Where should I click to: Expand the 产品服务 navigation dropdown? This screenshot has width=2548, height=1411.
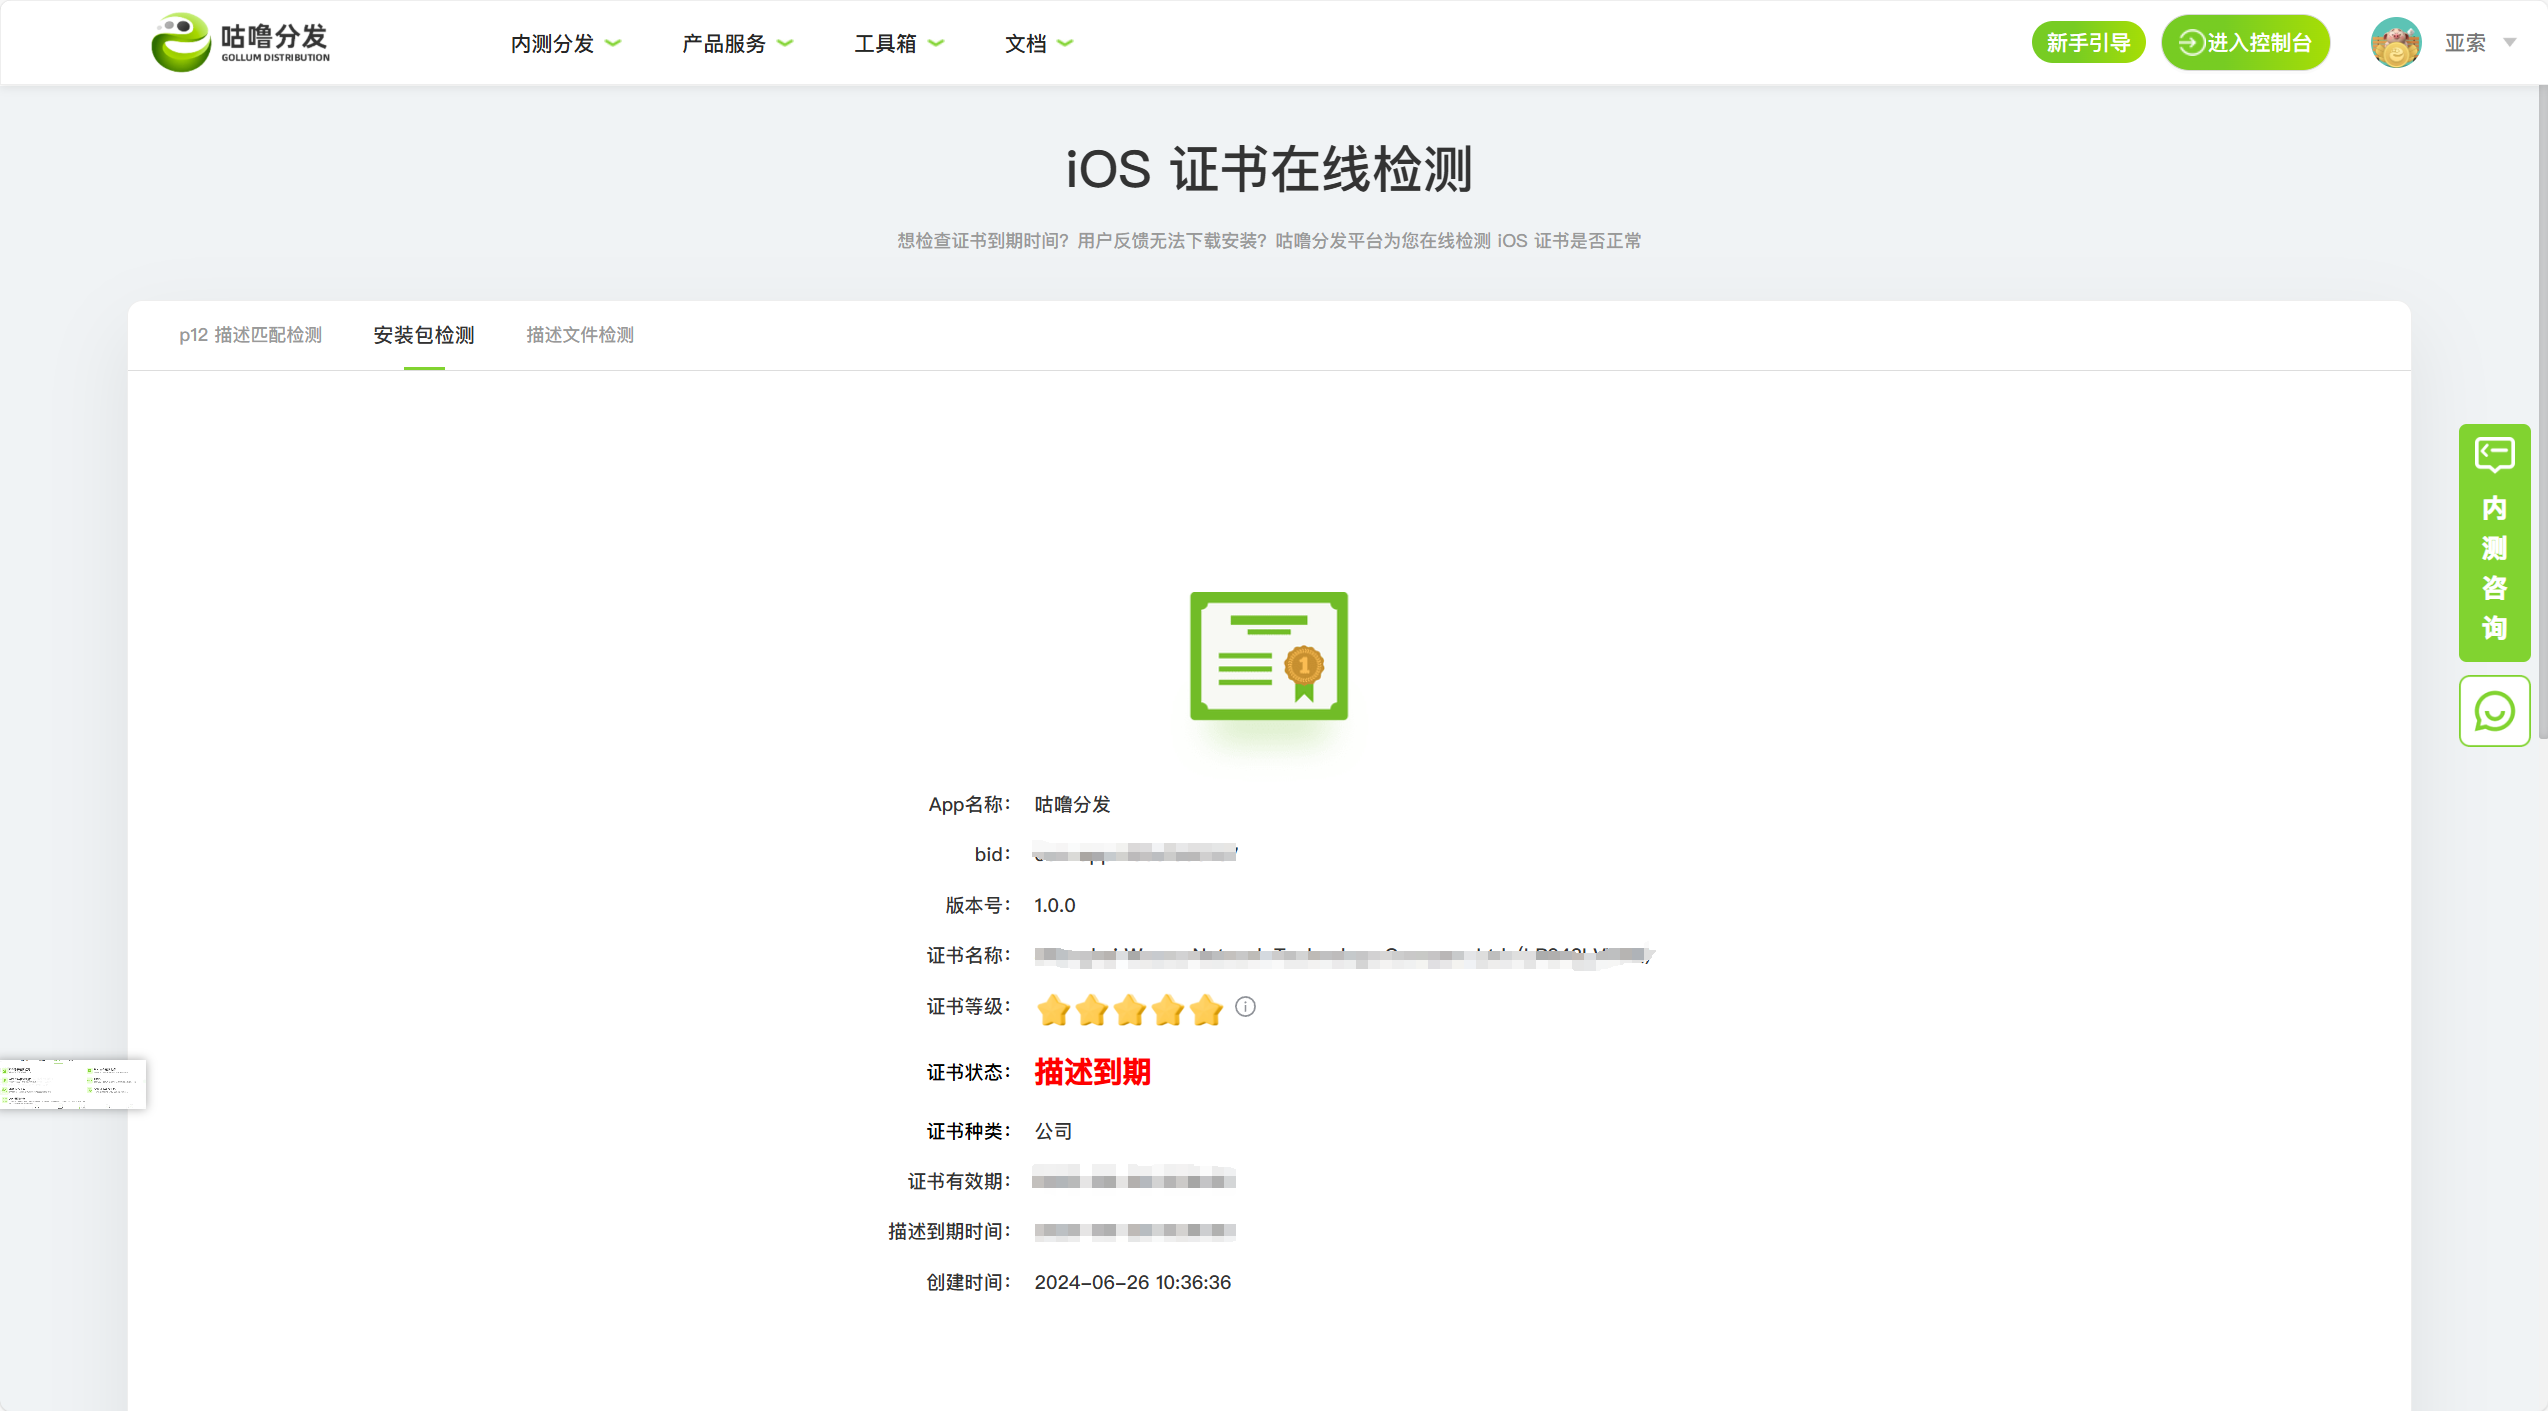click(737, 43)
